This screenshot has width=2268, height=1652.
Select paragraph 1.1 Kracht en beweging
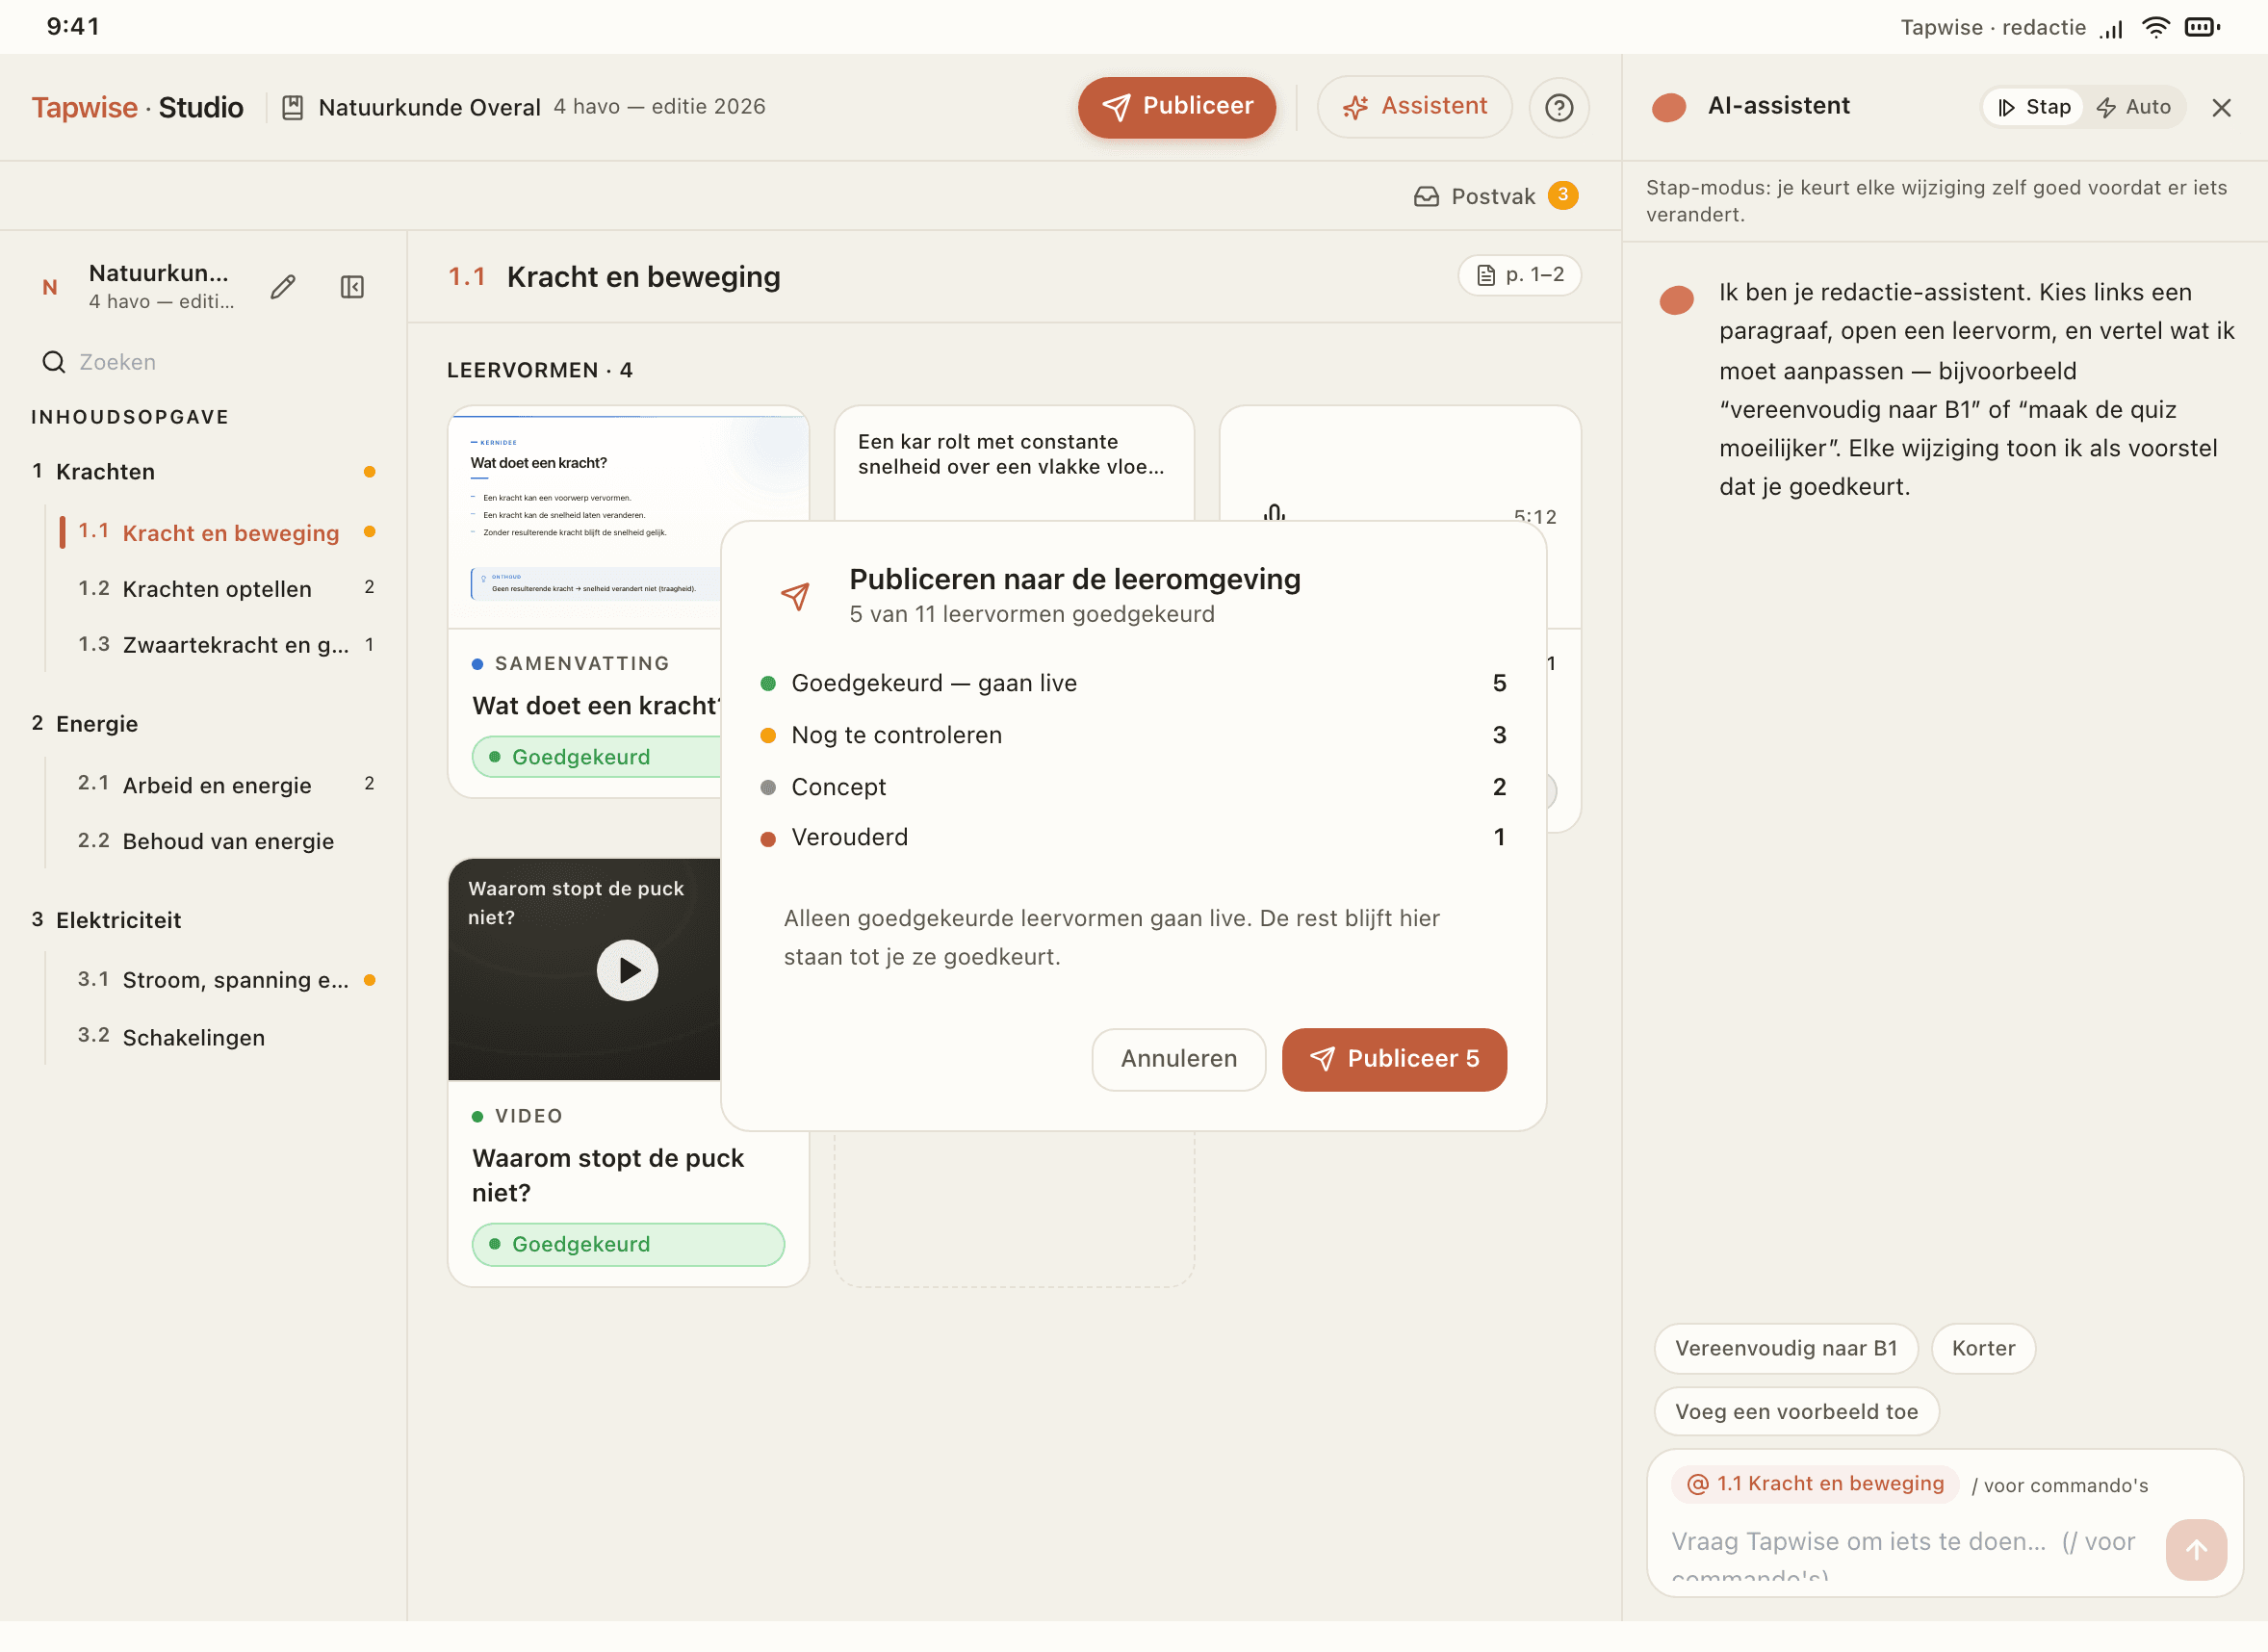click(x=217, y=533)
